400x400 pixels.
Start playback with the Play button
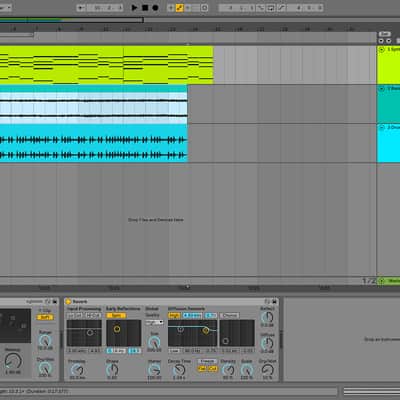pyautogui.click(x=134, y=7)
